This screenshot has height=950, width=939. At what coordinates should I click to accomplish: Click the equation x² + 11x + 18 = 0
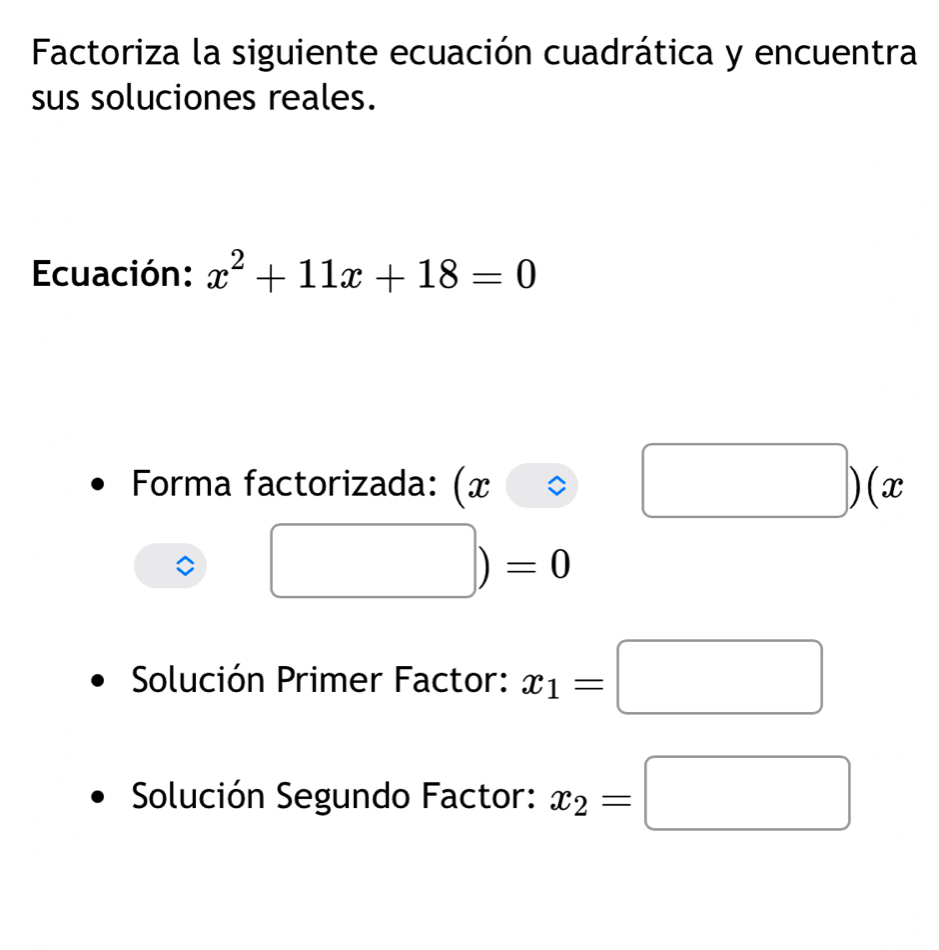[x=370, y=274]
